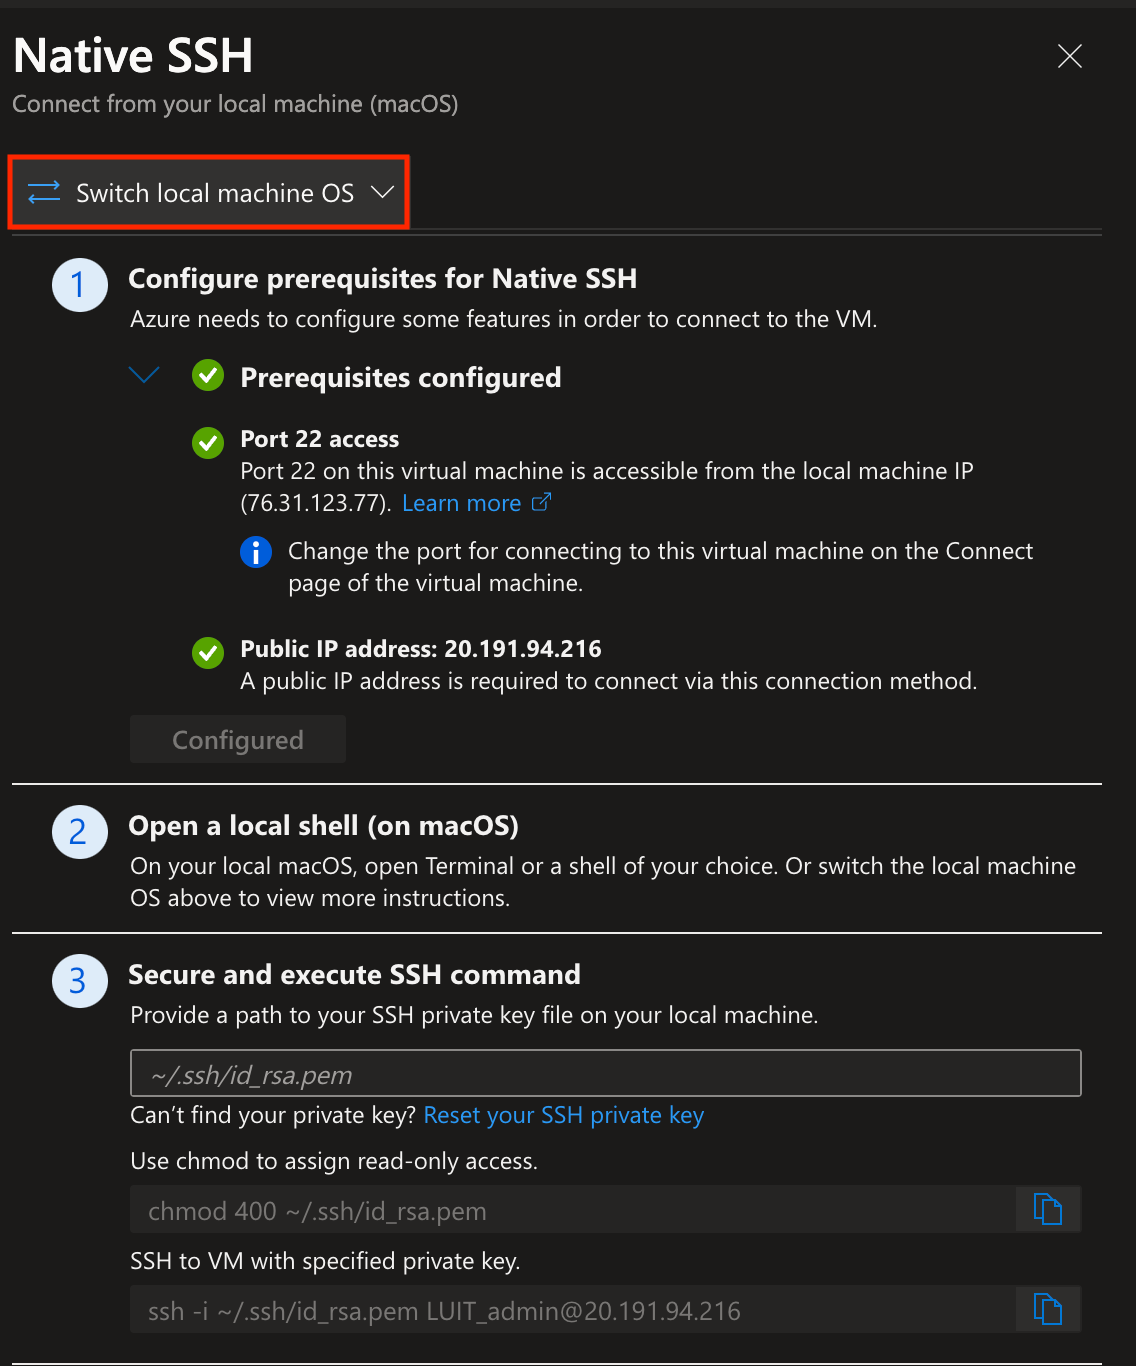1136x1366 pixels.
Task: Open the Switch local machine OS dropdown
Action: (x=209, y=193)
